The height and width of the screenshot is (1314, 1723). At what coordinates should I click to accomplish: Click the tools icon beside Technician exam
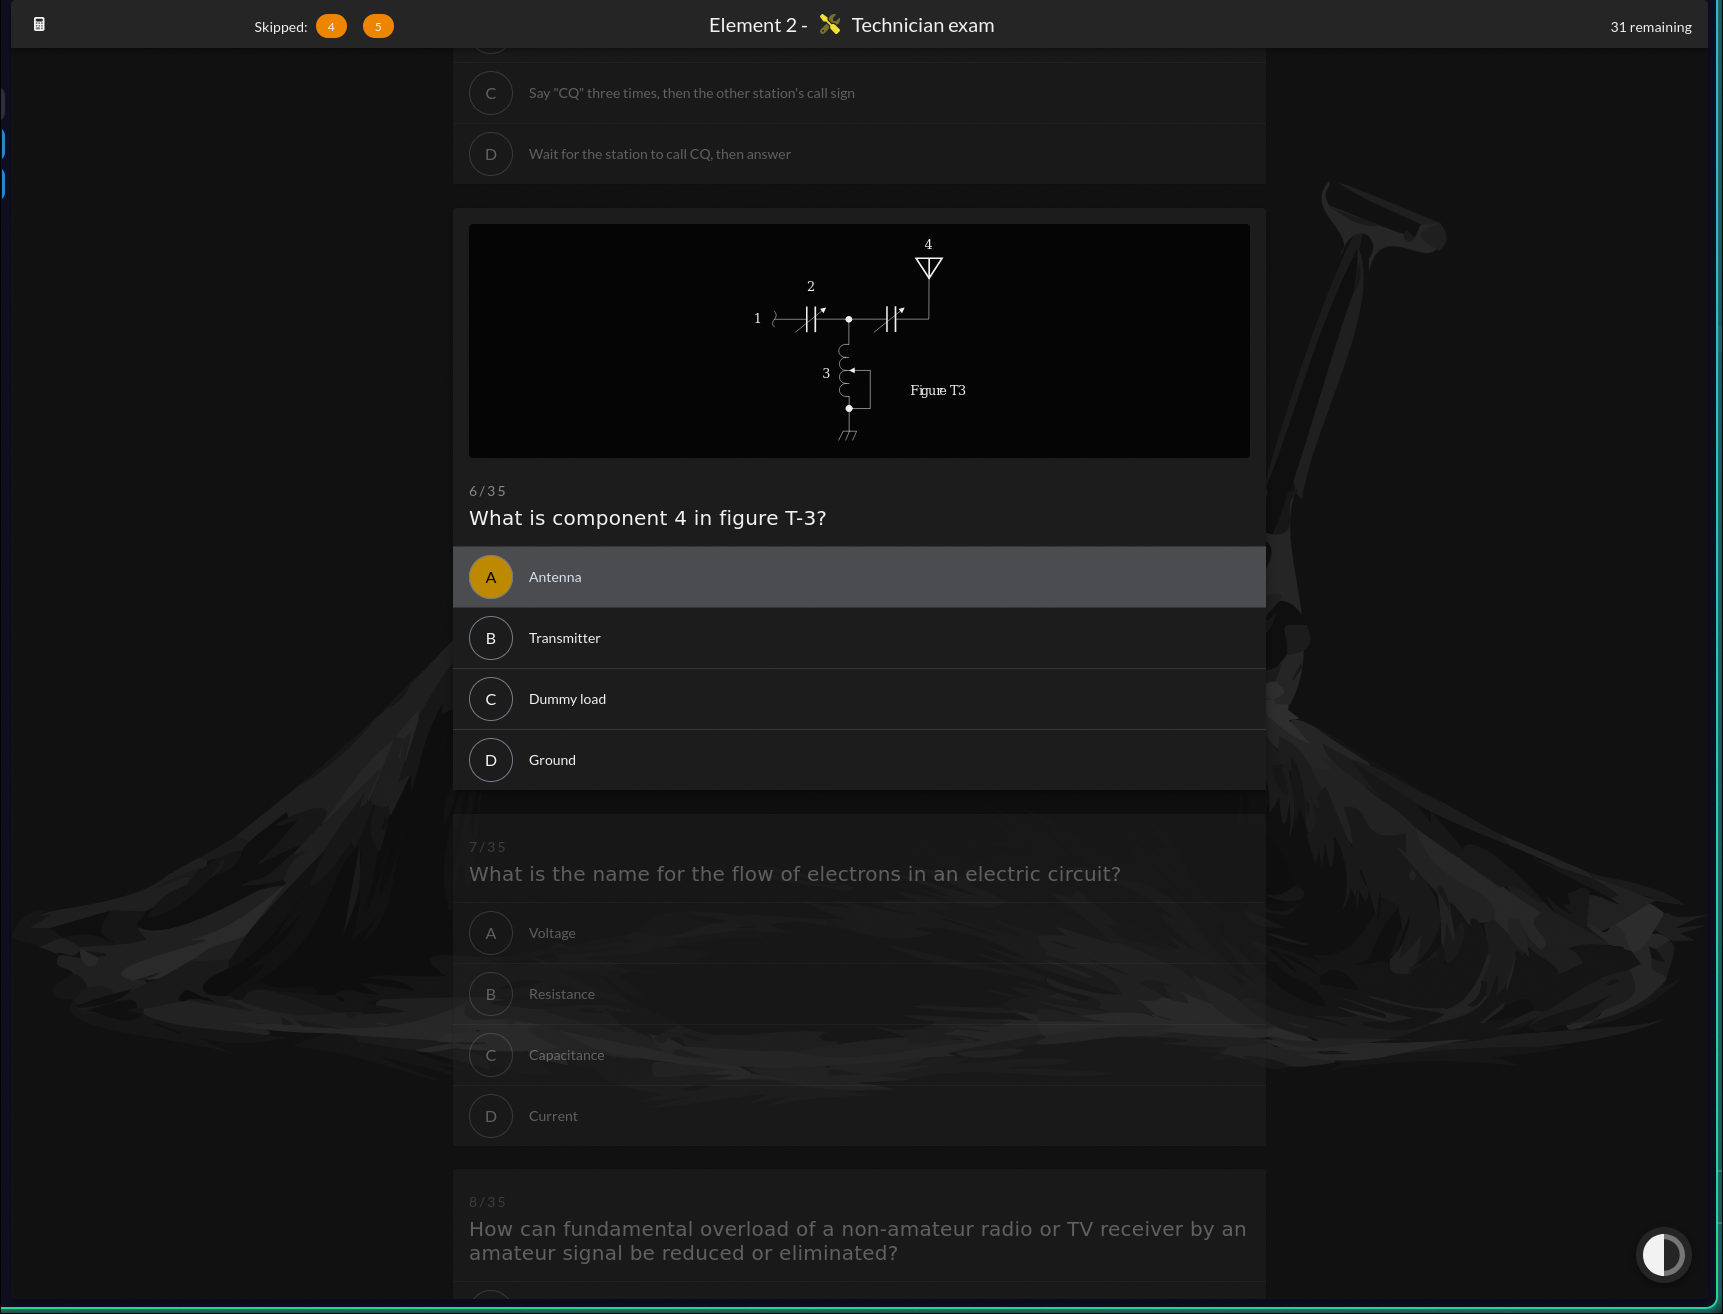(x=830, y=25)
